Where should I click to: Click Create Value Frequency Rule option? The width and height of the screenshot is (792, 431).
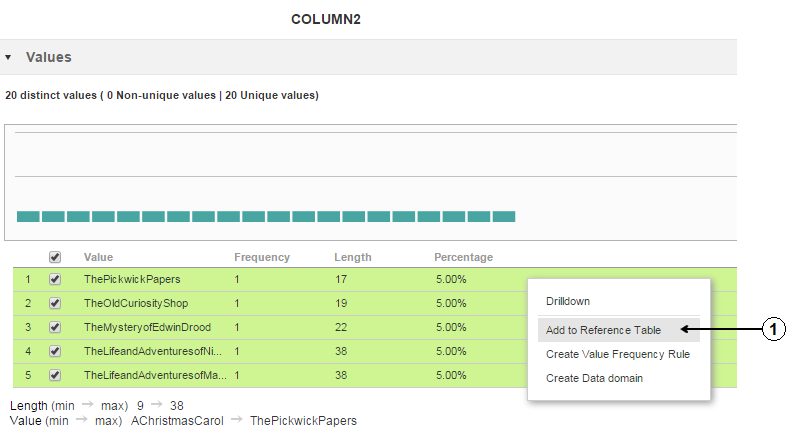(617, 354)
